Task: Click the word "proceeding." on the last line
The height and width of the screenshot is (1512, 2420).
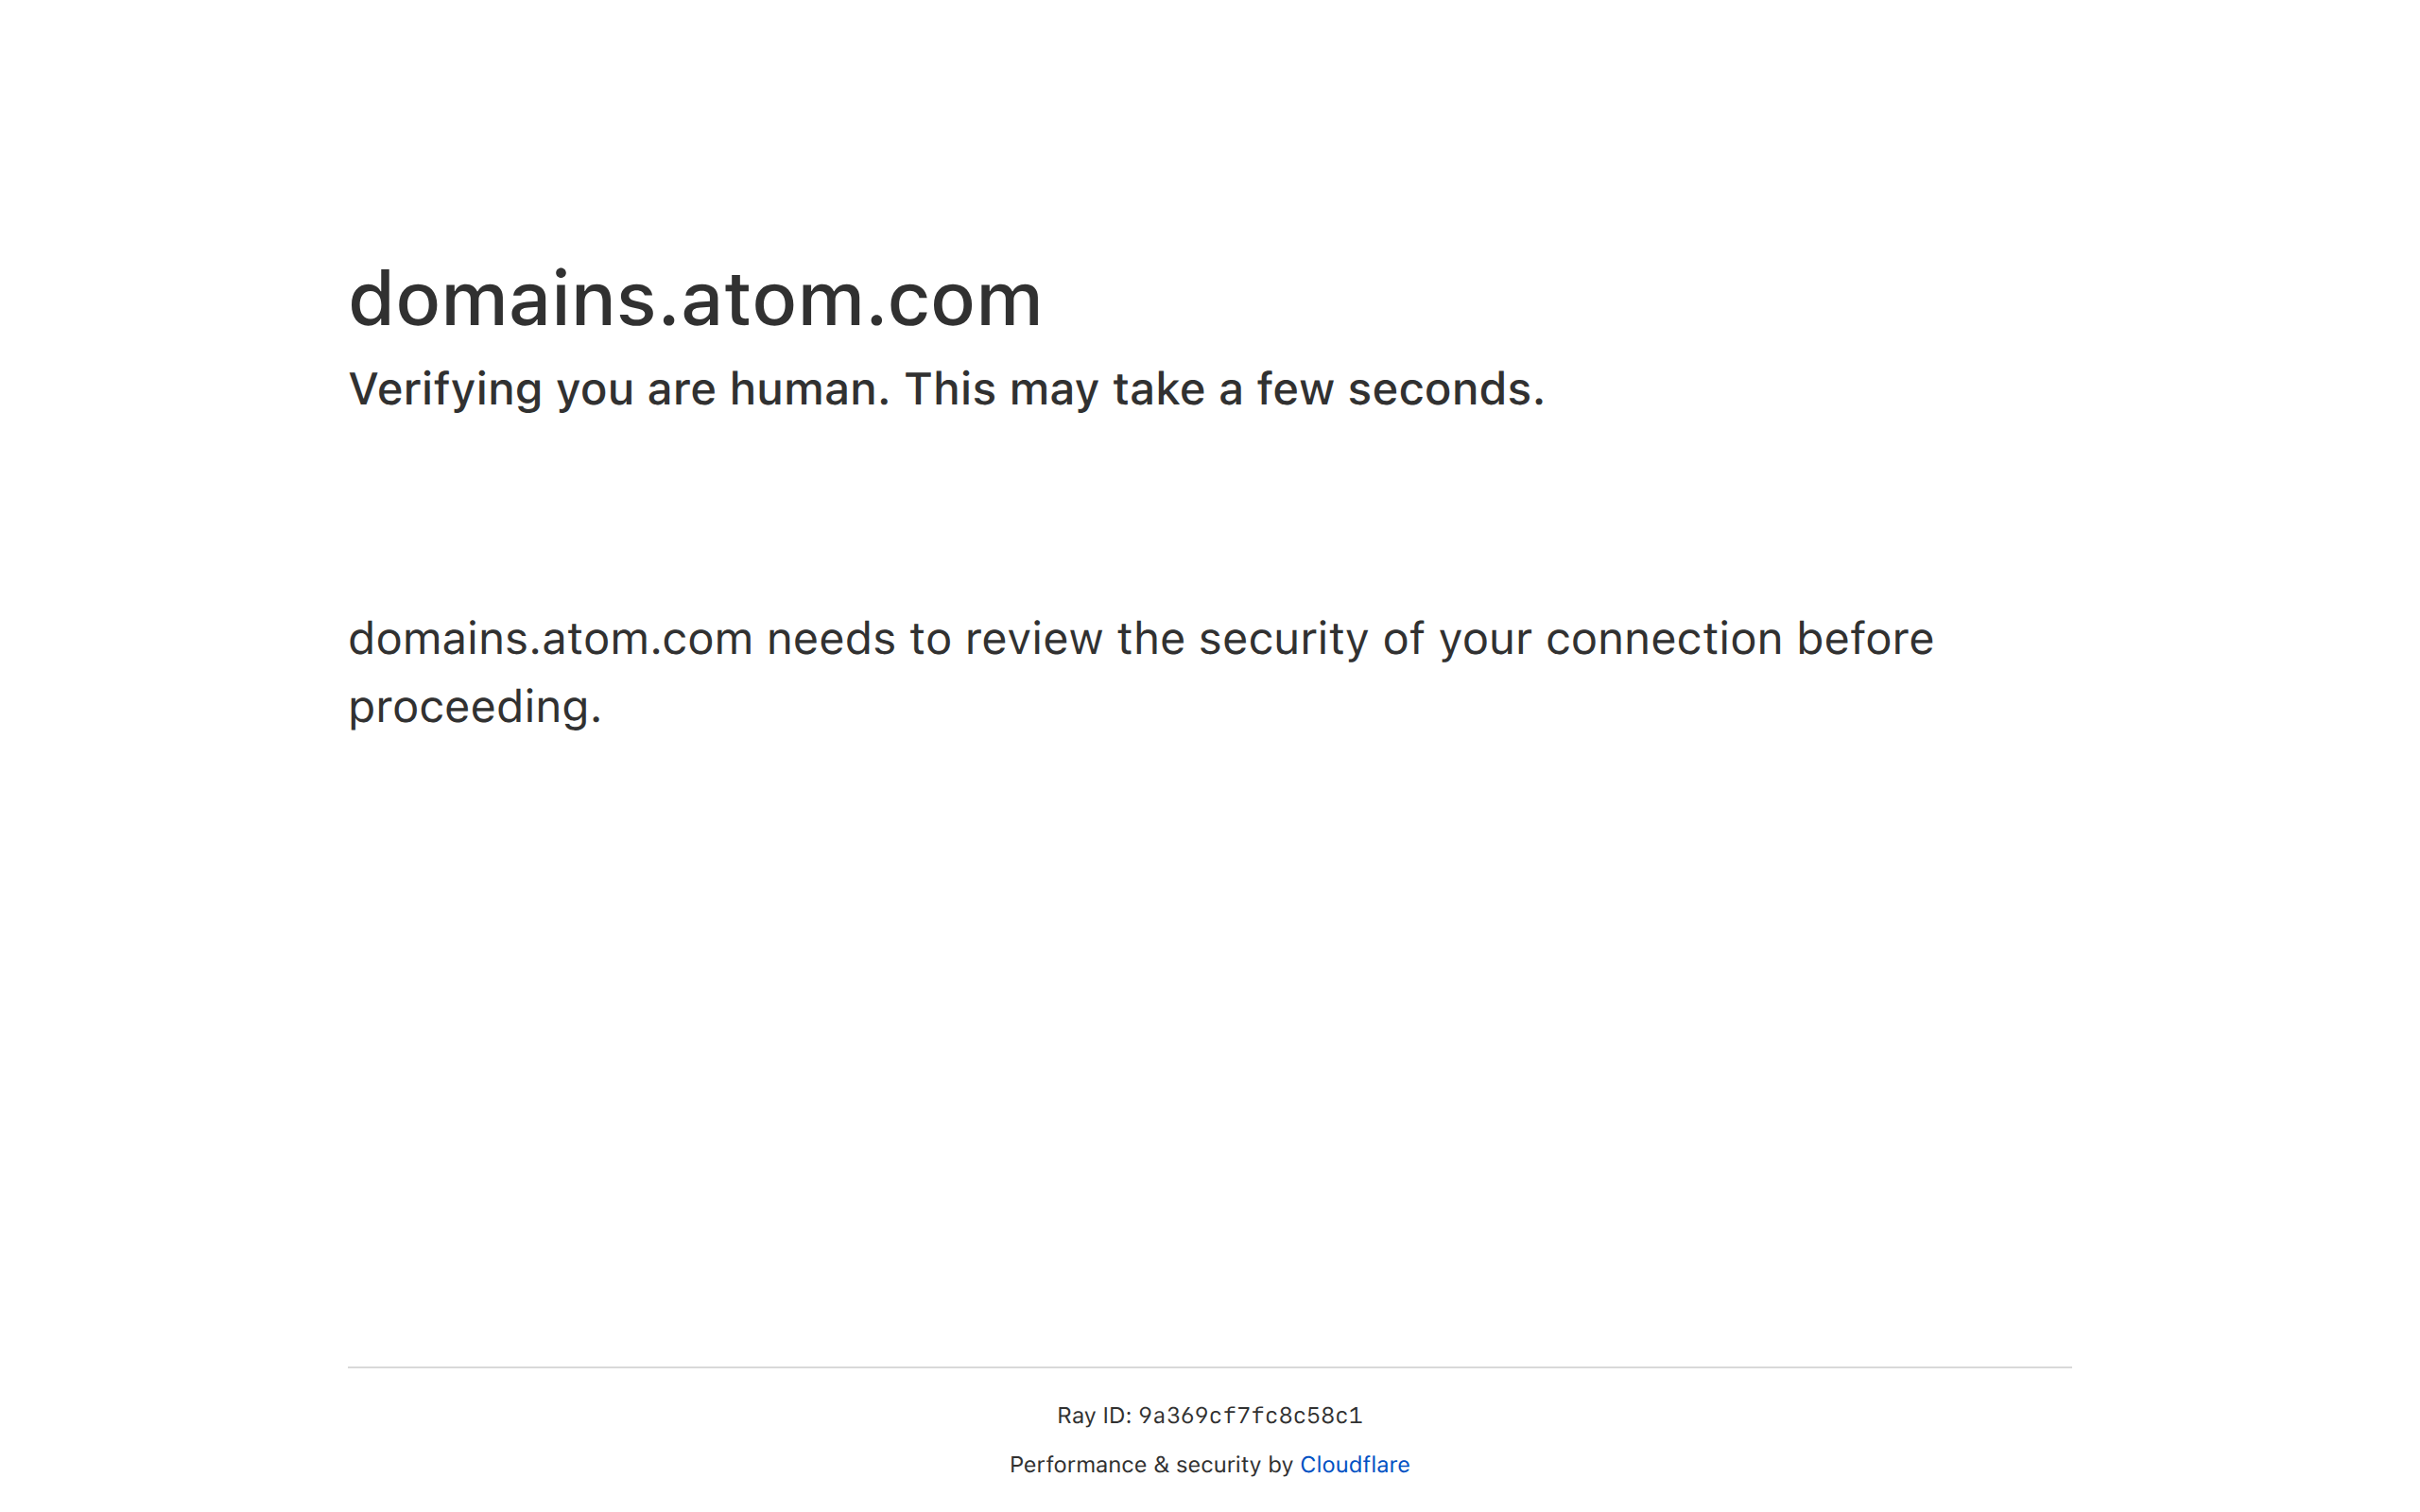Action: [x=475, y=707]
